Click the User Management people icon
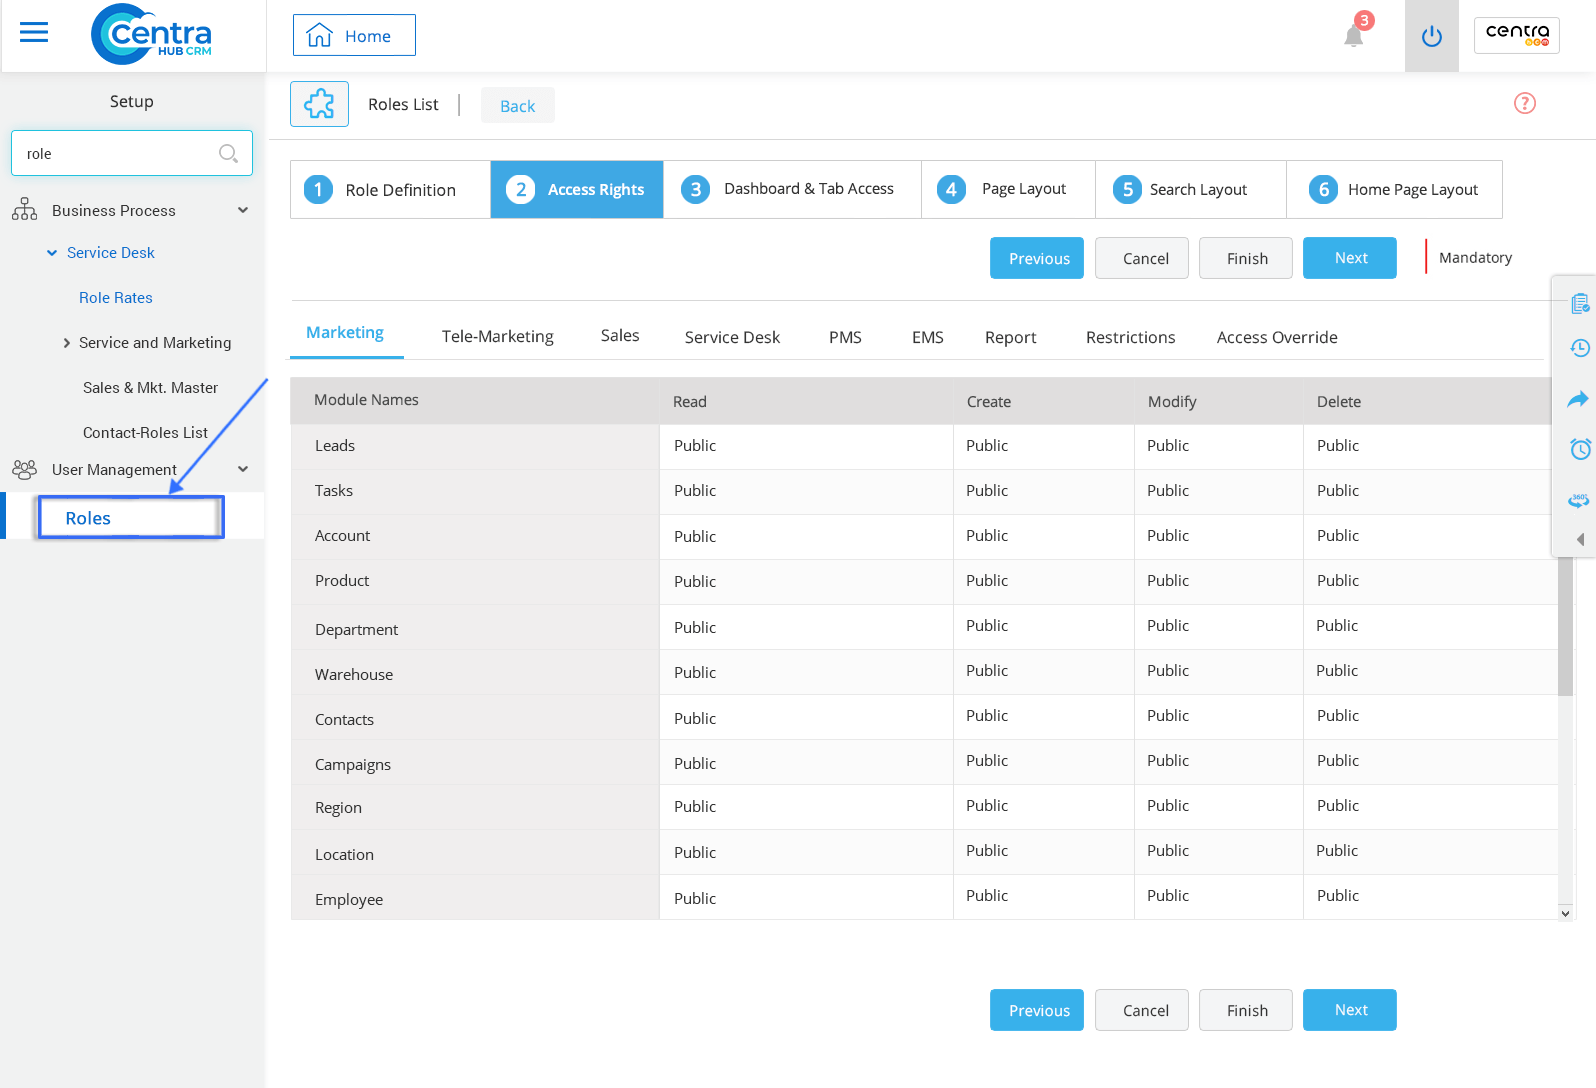The width and height of the screenshot is (1596, 1088). tap(25, 469)
